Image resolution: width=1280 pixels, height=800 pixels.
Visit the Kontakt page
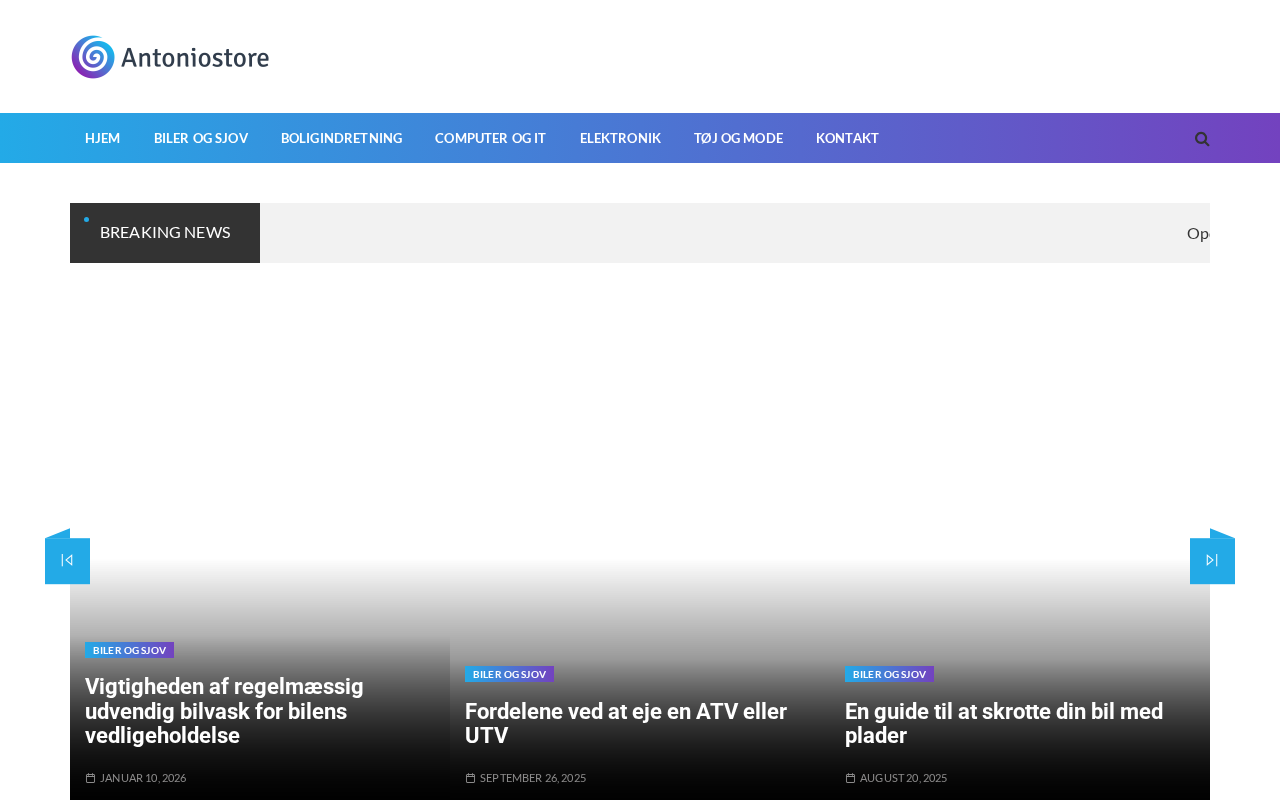coord(847,138)
